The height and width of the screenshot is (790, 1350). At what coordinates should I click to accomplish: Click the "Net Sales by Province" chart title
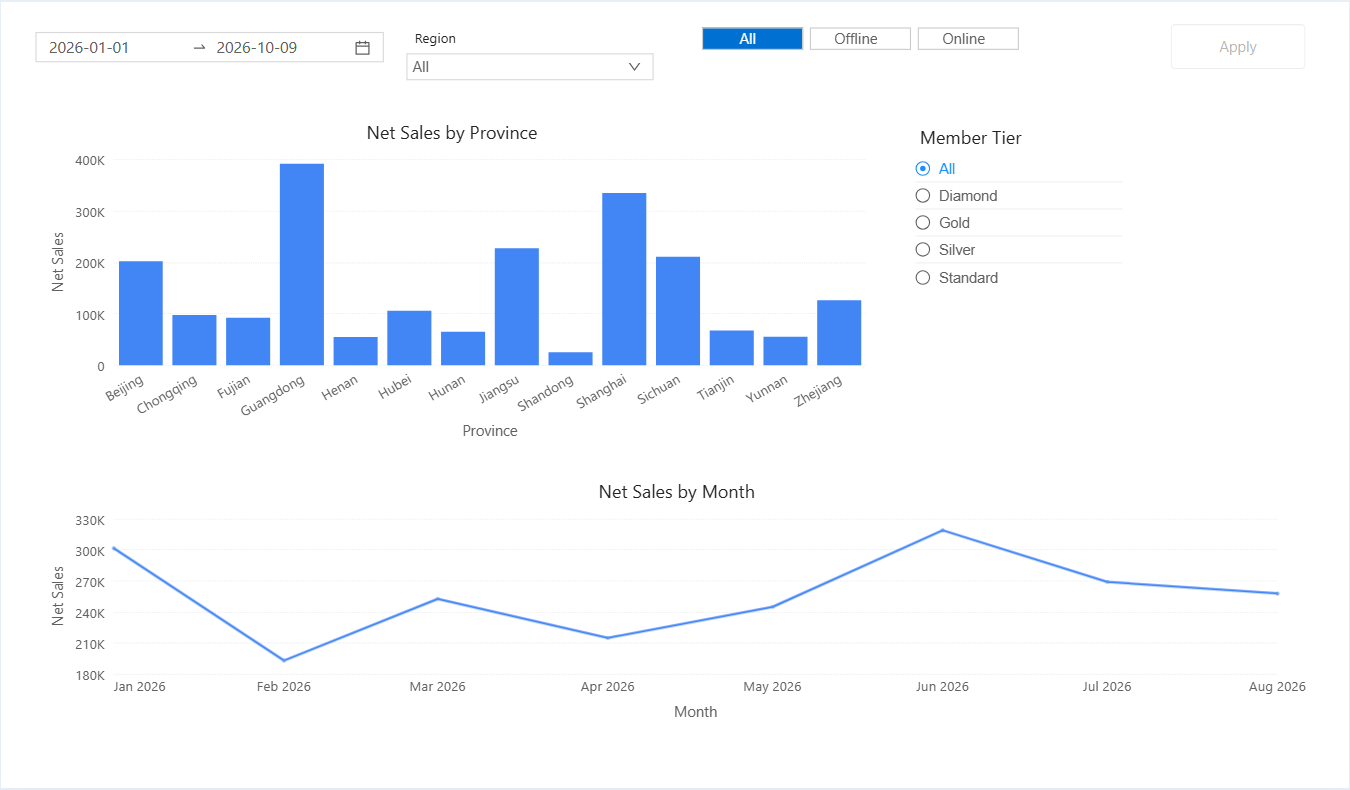452,133
